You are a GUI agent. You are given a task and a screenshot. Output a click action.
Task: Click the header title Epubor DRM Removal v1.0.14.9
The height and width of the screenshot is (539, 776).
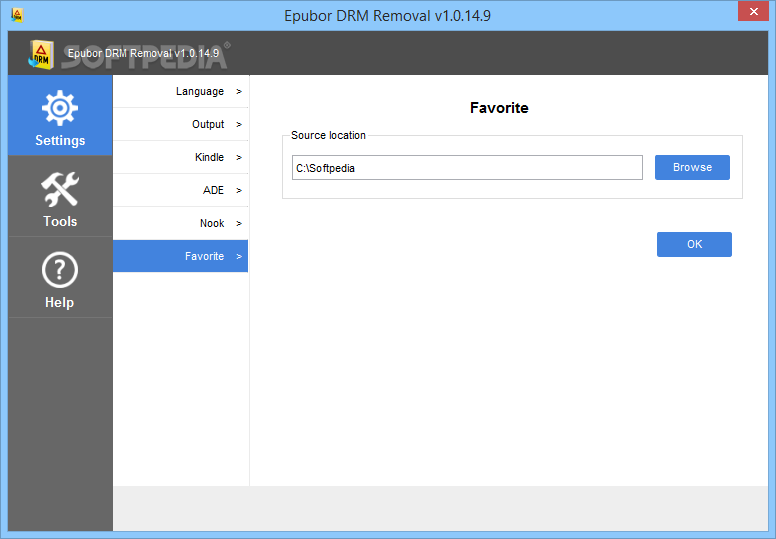[143, 53]
